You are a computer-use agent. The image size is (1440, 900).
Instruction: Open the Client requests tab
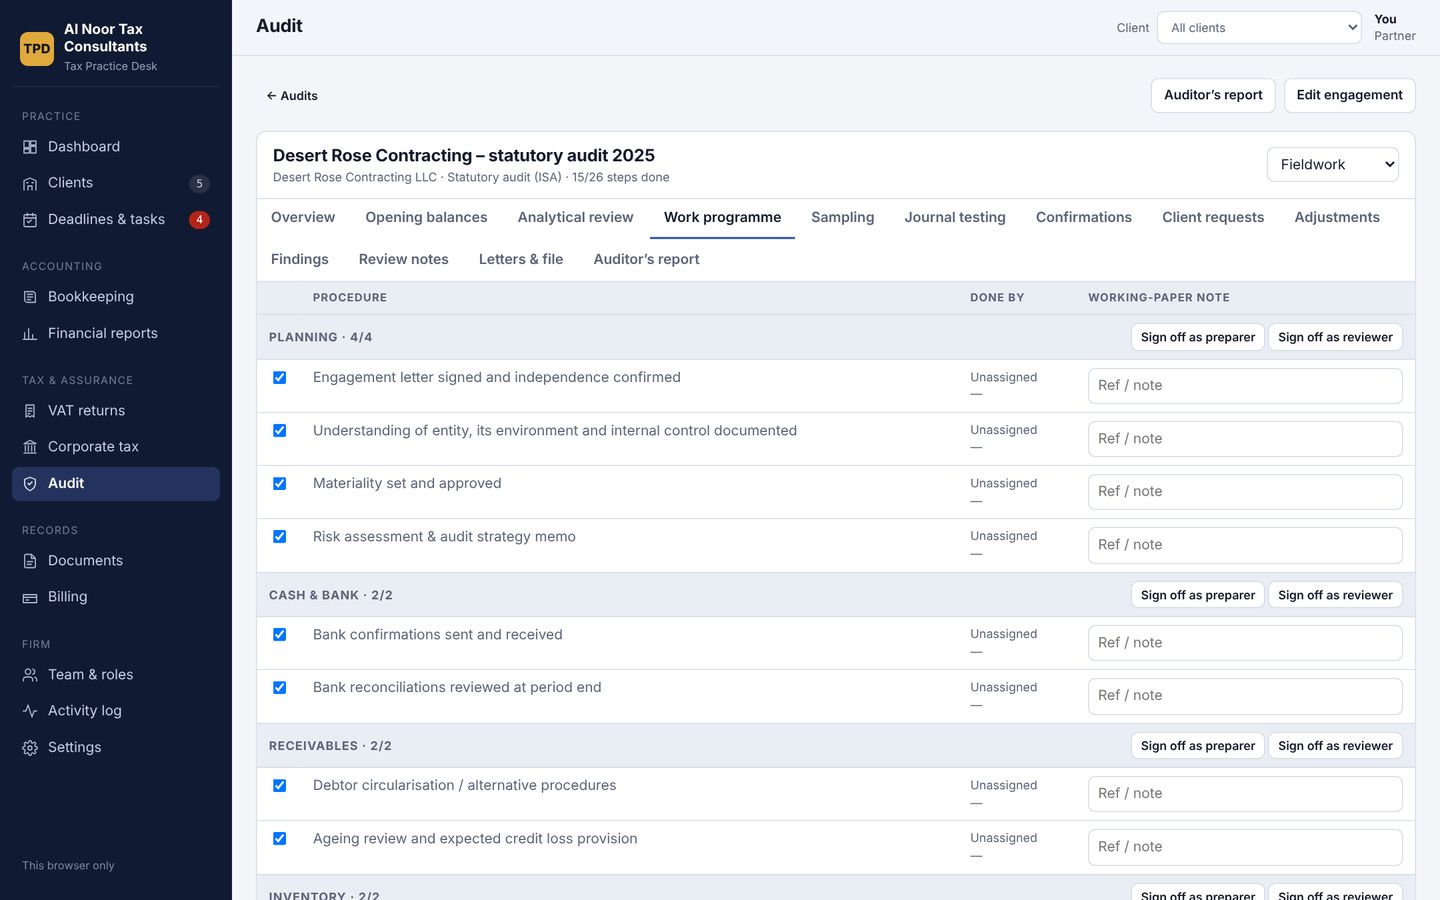(1213, 217)
